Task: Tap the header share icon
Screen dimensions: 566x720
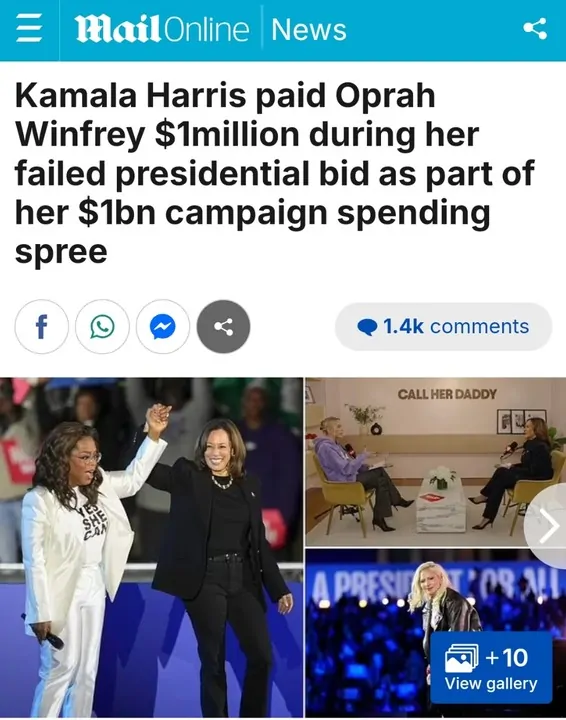Action: 535,29
